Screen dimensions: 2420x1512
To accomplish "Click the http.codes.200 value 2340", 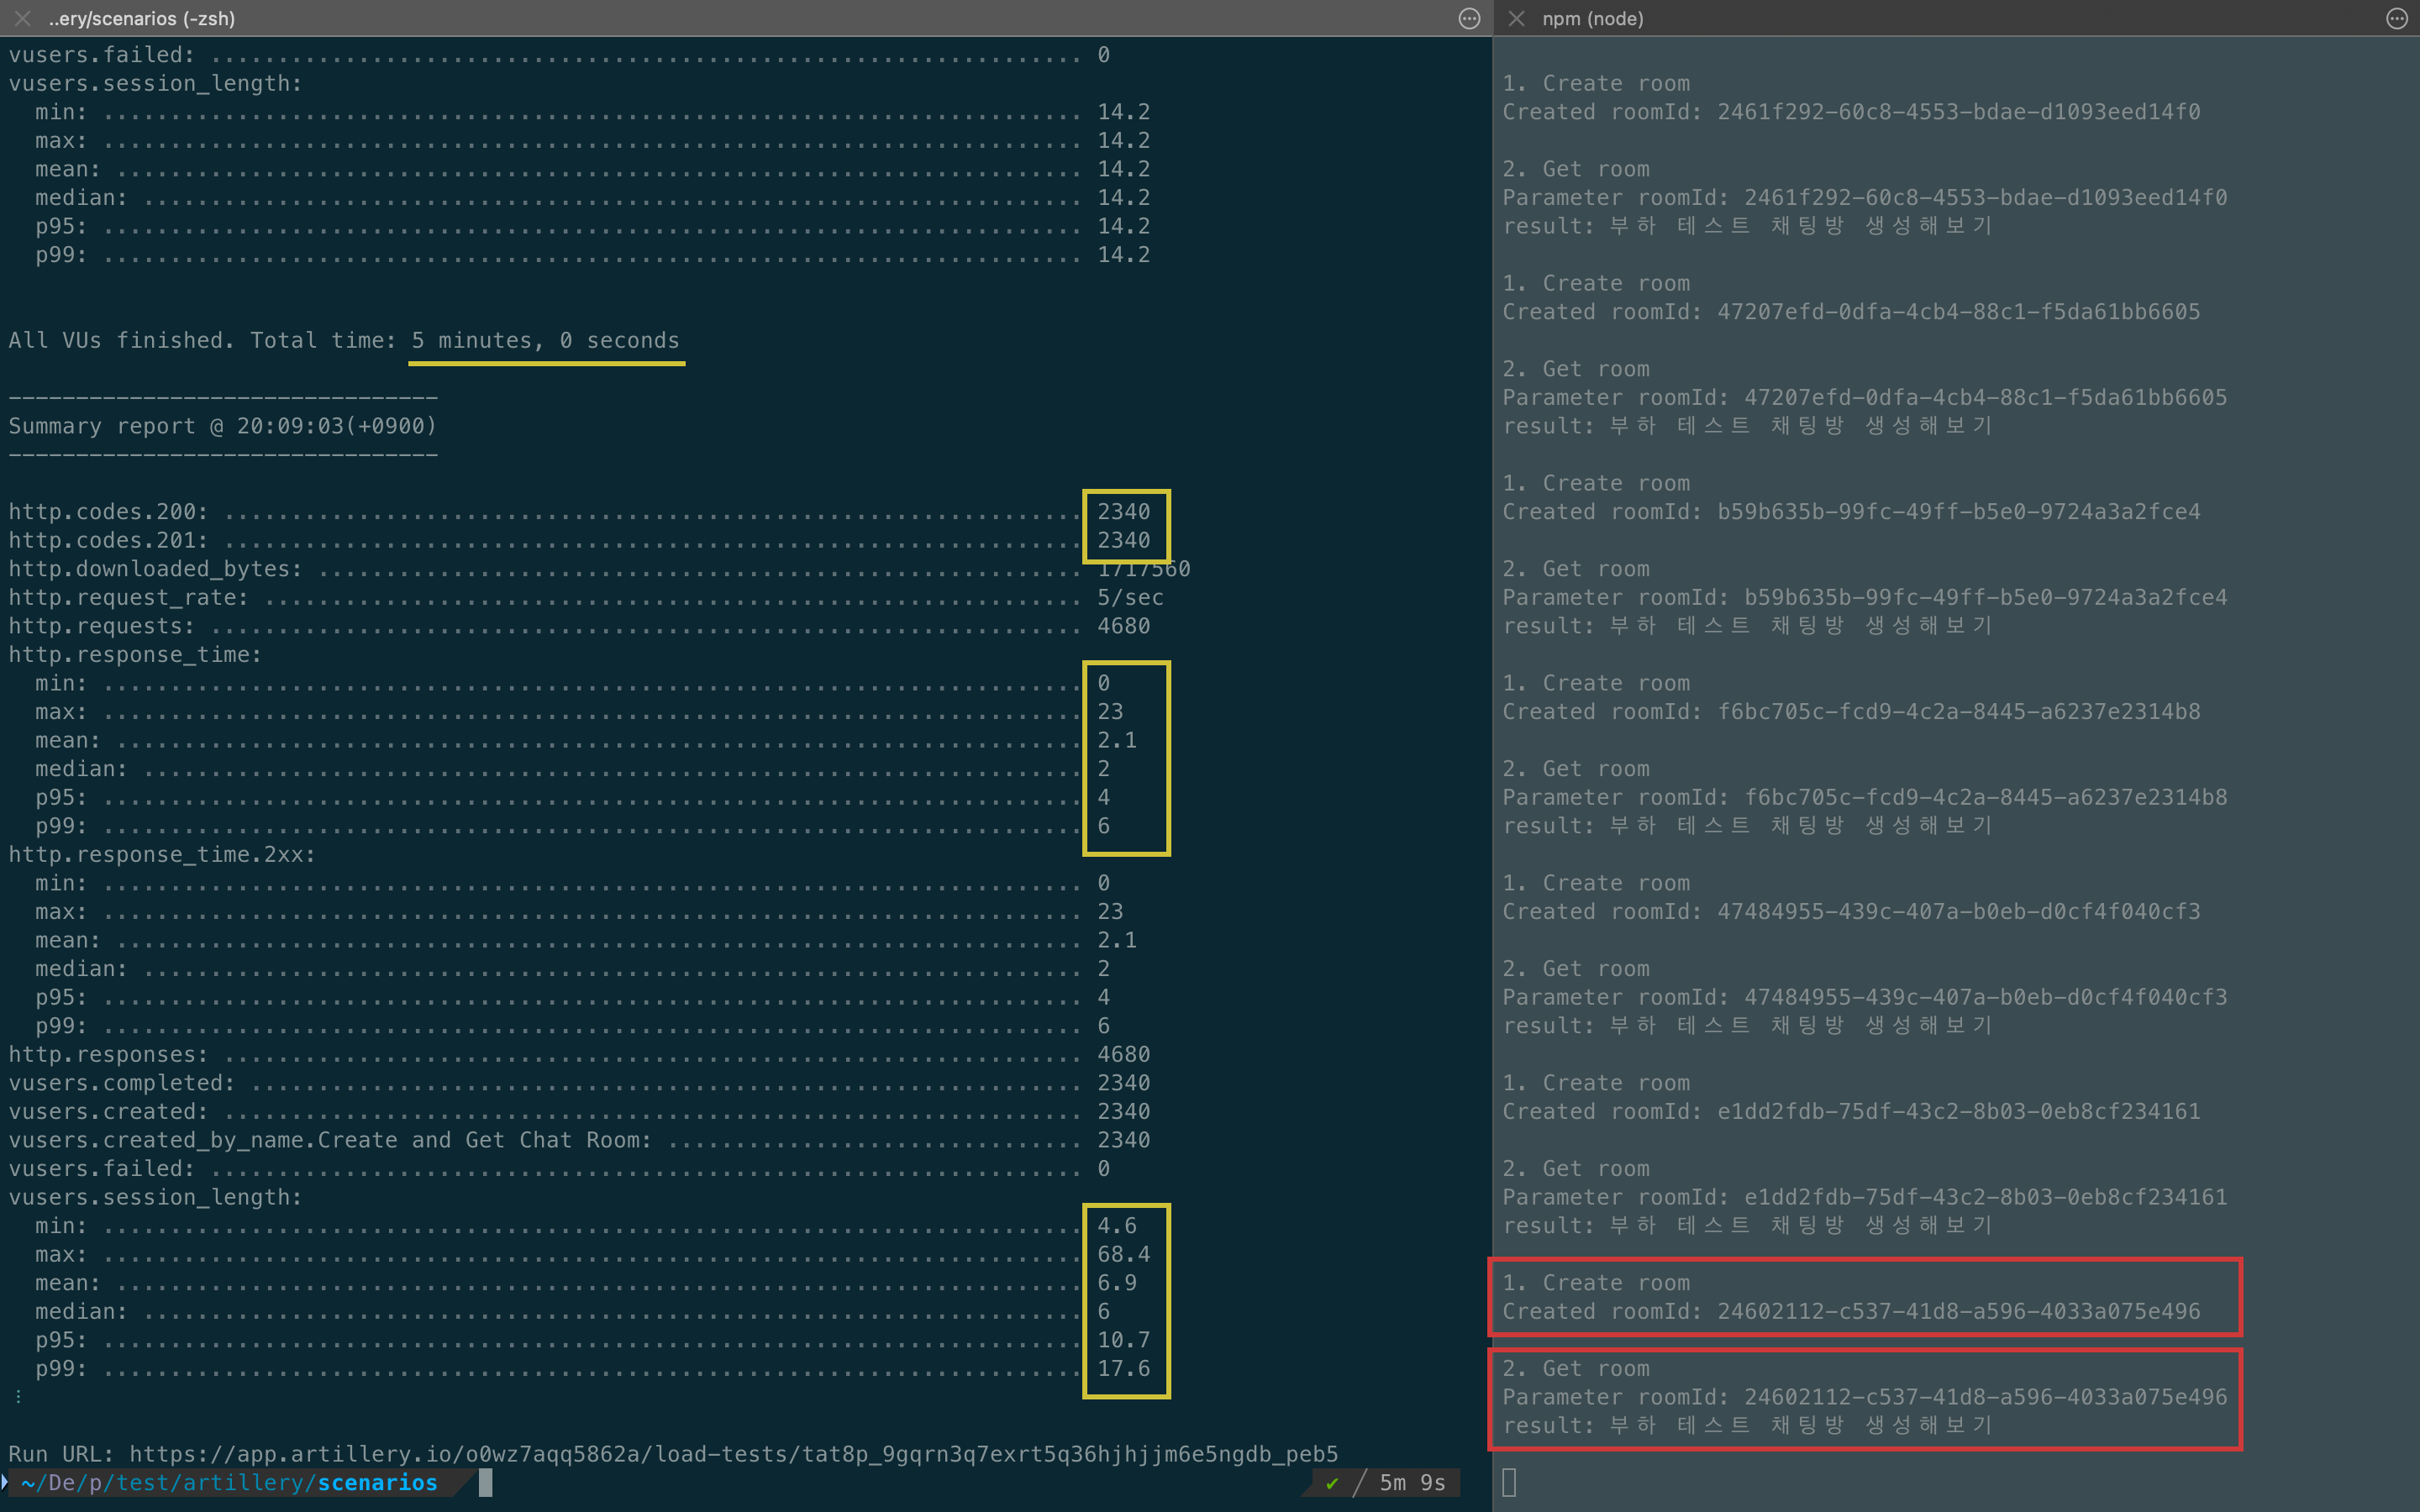I will coord(1123,511).
